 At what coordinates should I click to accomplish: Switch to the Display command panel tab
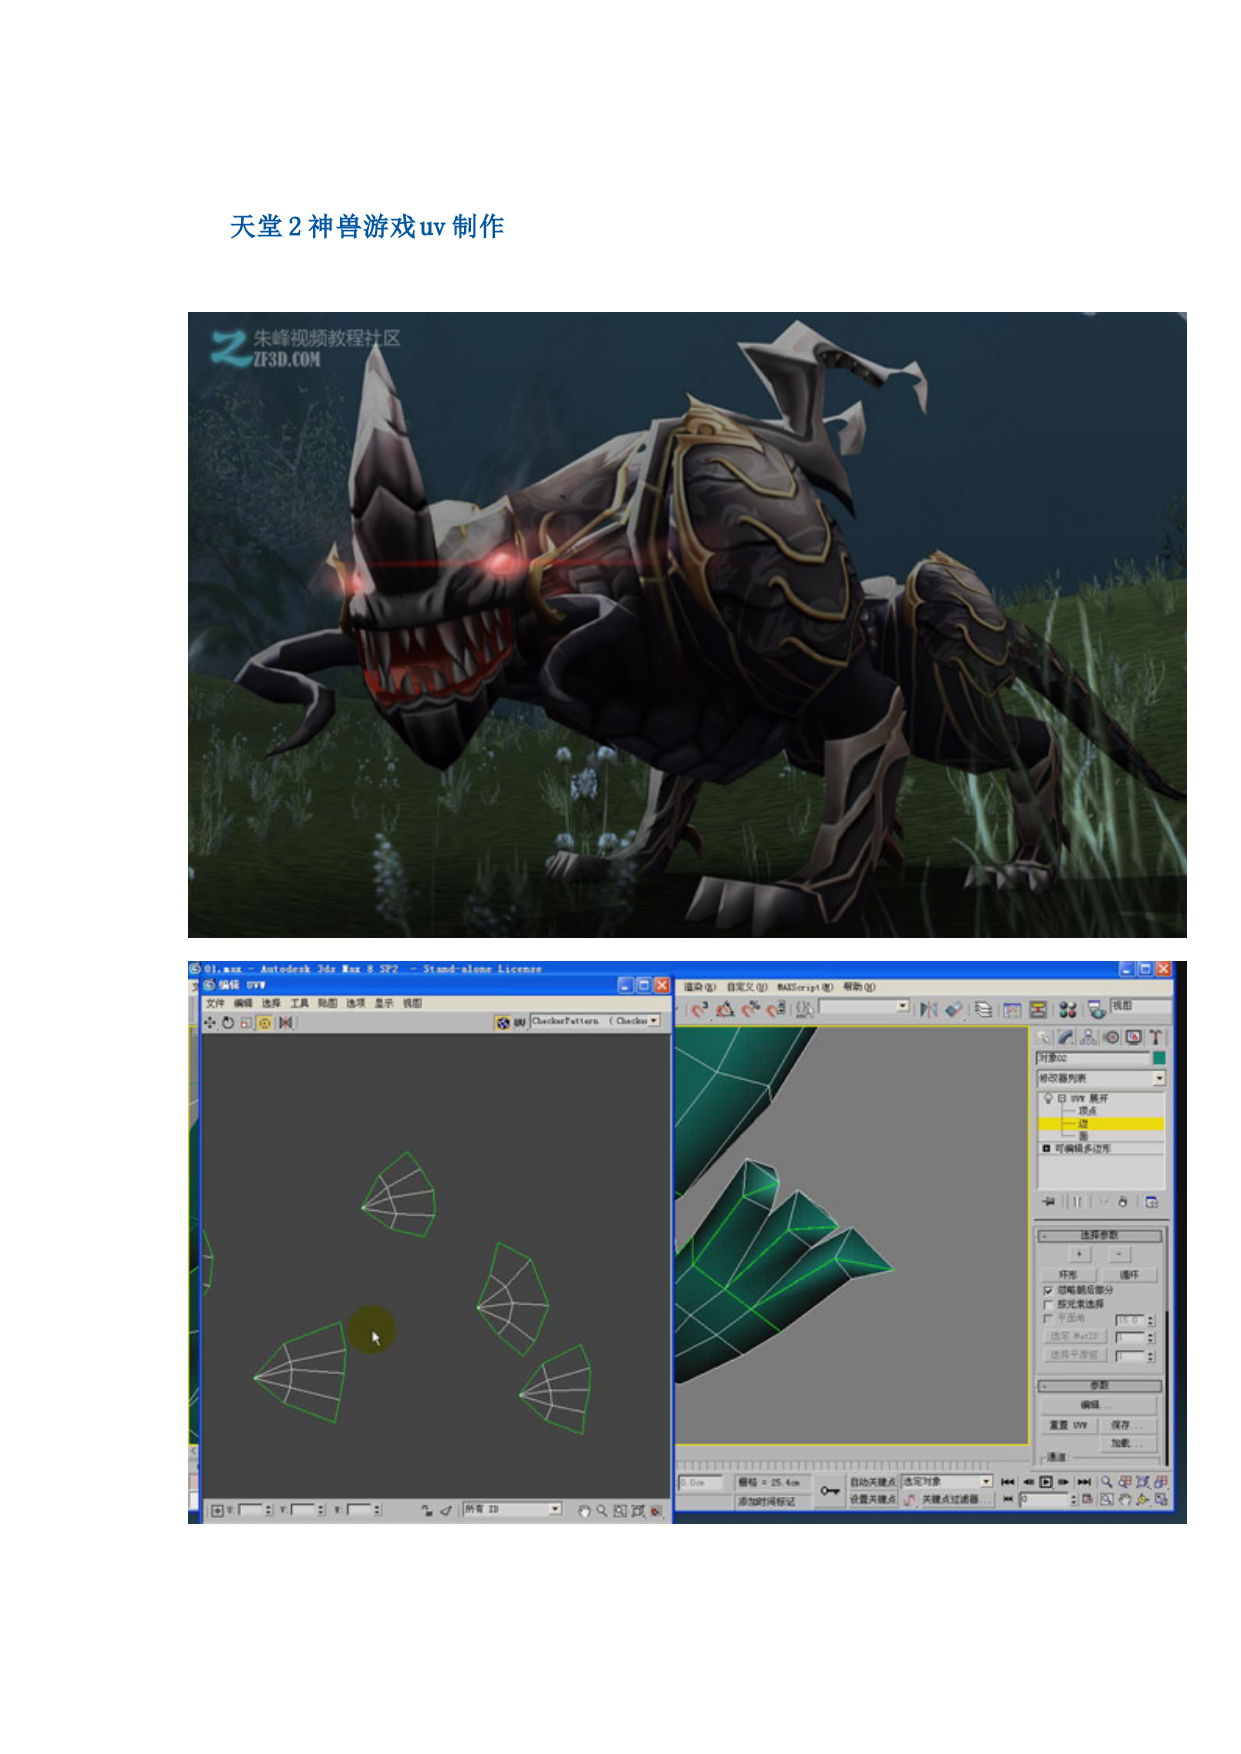[x=1133, y=1037]
